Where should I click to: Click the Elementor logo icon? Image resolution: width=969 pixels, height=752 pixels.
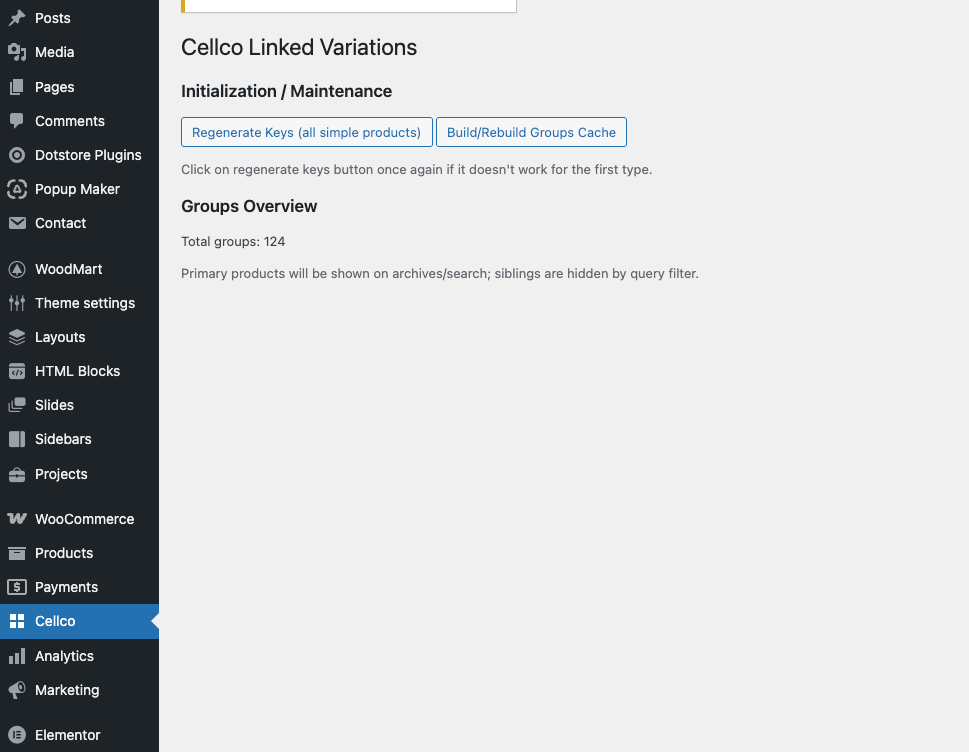[17, 735]
